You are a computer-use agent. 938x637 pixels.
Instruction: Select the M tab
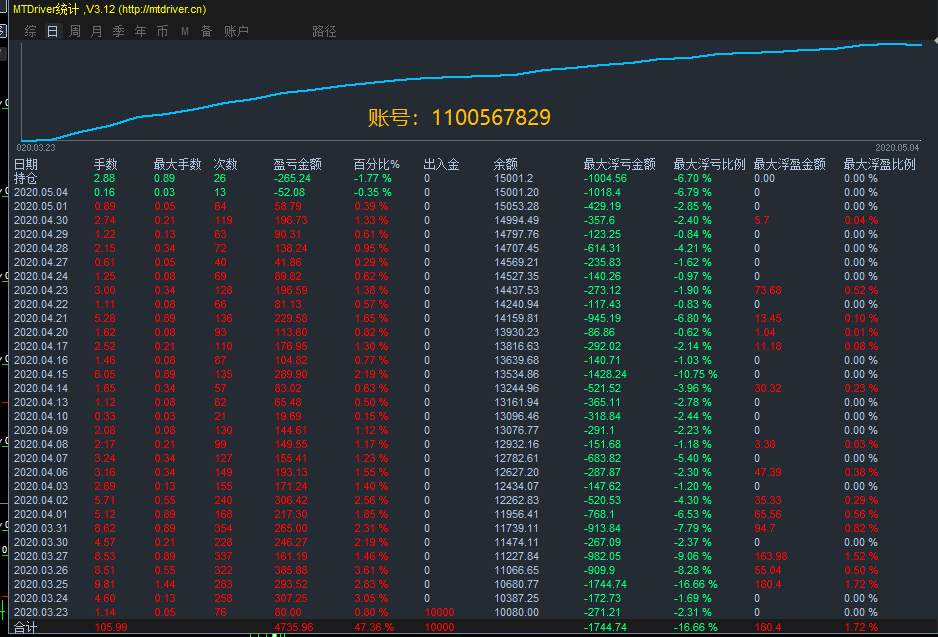(185, 31)
